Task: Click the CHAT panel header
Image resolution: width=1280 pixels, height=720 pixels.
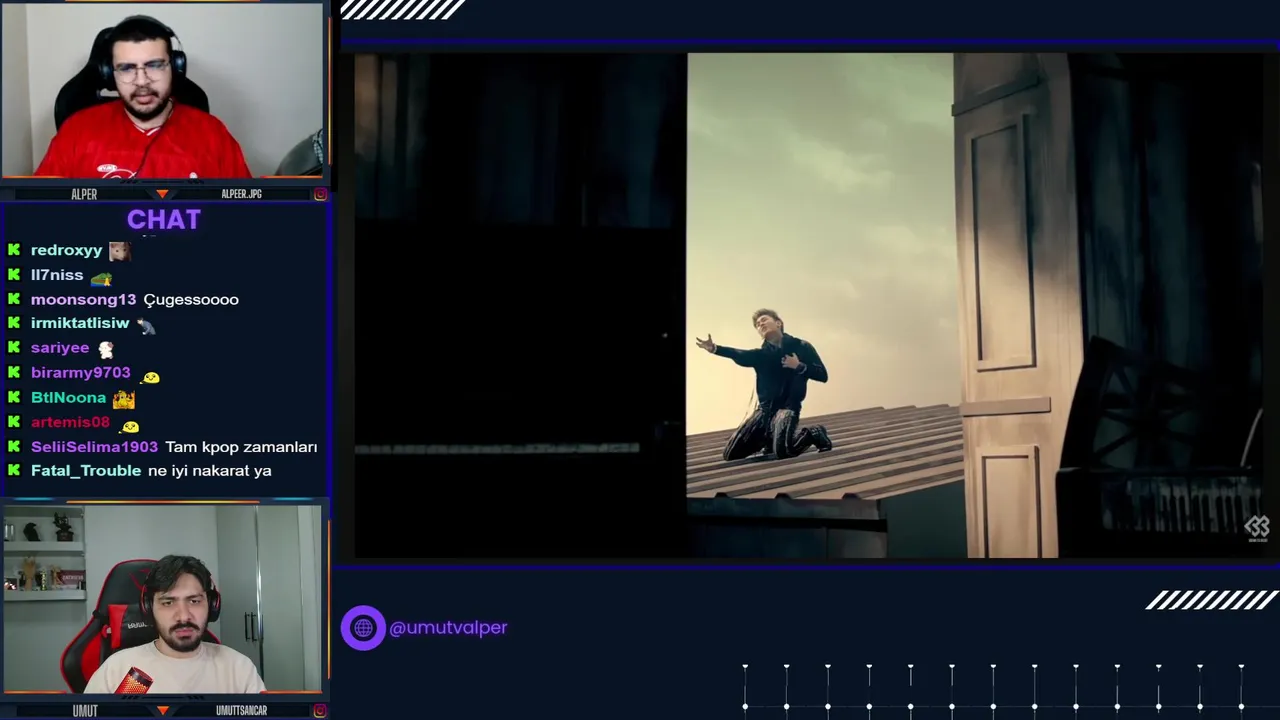Action: [x=164, y=220]
